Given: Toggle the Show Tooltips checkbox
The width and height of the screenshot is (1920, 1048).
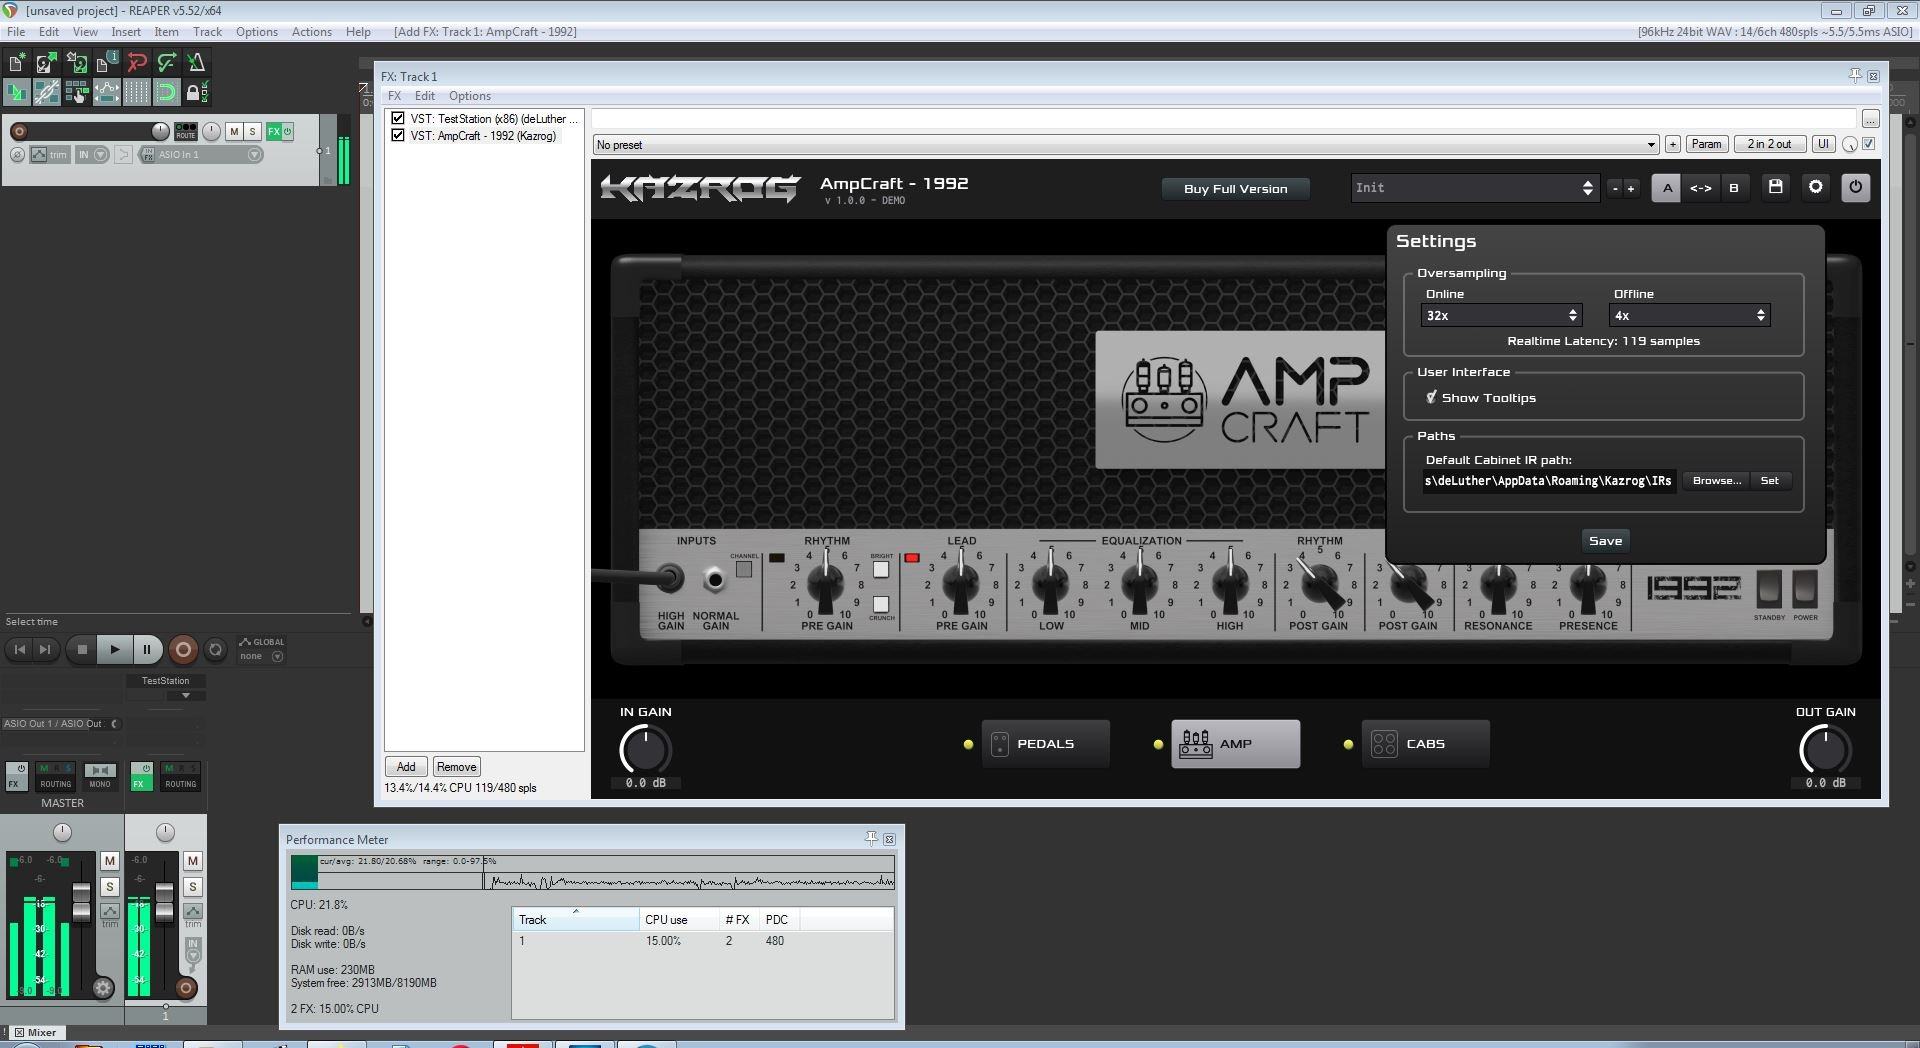Looking at the screenshot, I should [x=1432, y=397].
